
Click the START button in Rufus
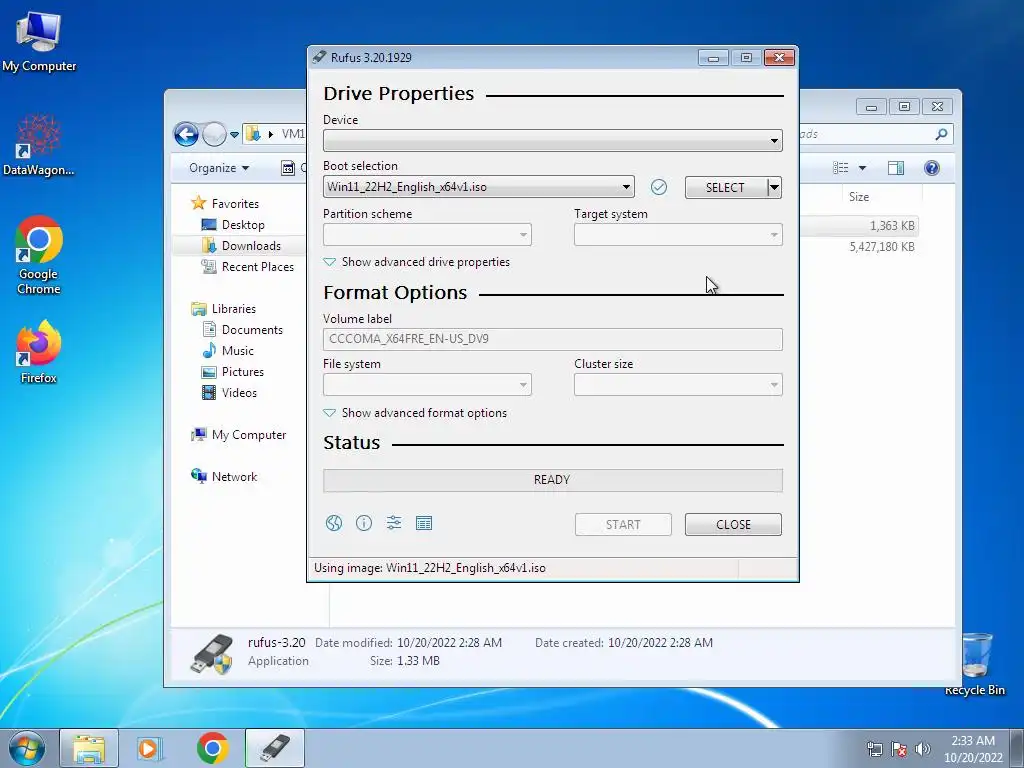pyautogui.click(x=623, y=524)
